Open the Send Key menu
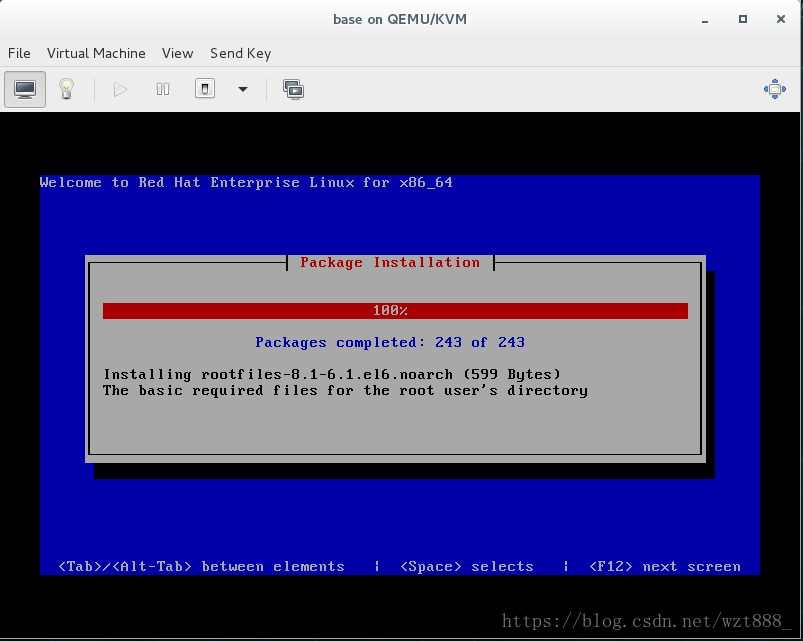Image resolution: width=803 pixels, height=641 pixels. pyautogui.click(x=240, y=53)
